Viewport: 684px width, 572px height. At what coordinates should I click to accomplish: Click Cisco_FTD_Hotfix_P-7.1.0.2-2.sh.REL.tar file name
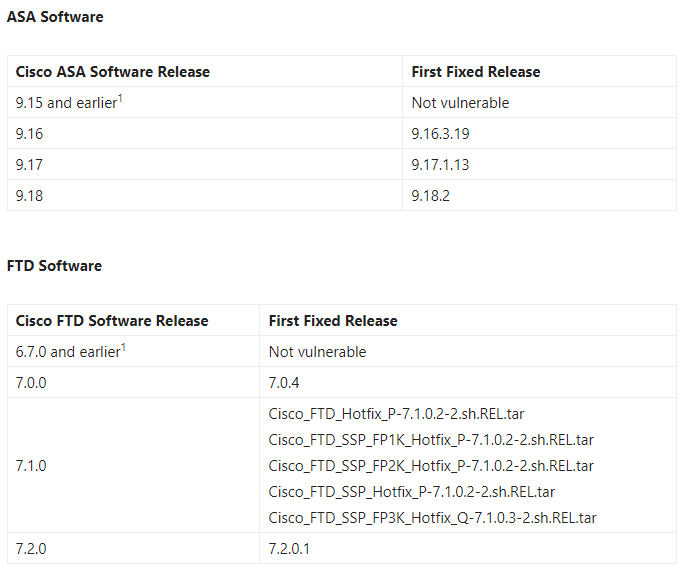coord(396,414)
